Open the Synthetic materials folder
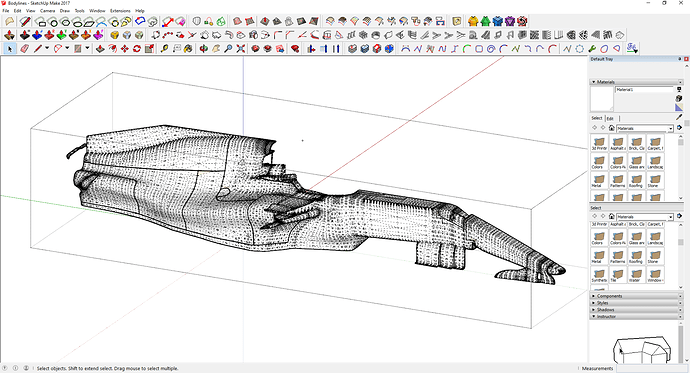Screen dimensions: 690x373 tap(599, 275)
